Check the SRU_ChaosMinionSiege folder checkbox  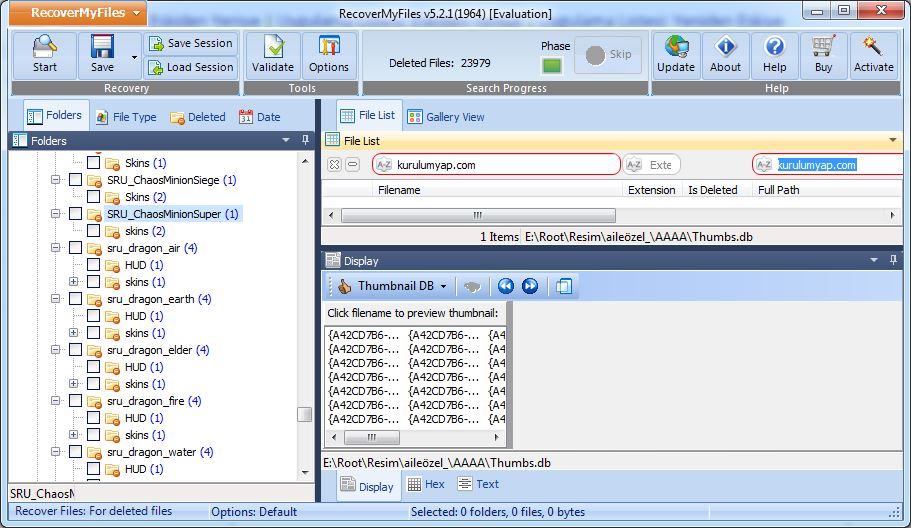tap(75, 179)
